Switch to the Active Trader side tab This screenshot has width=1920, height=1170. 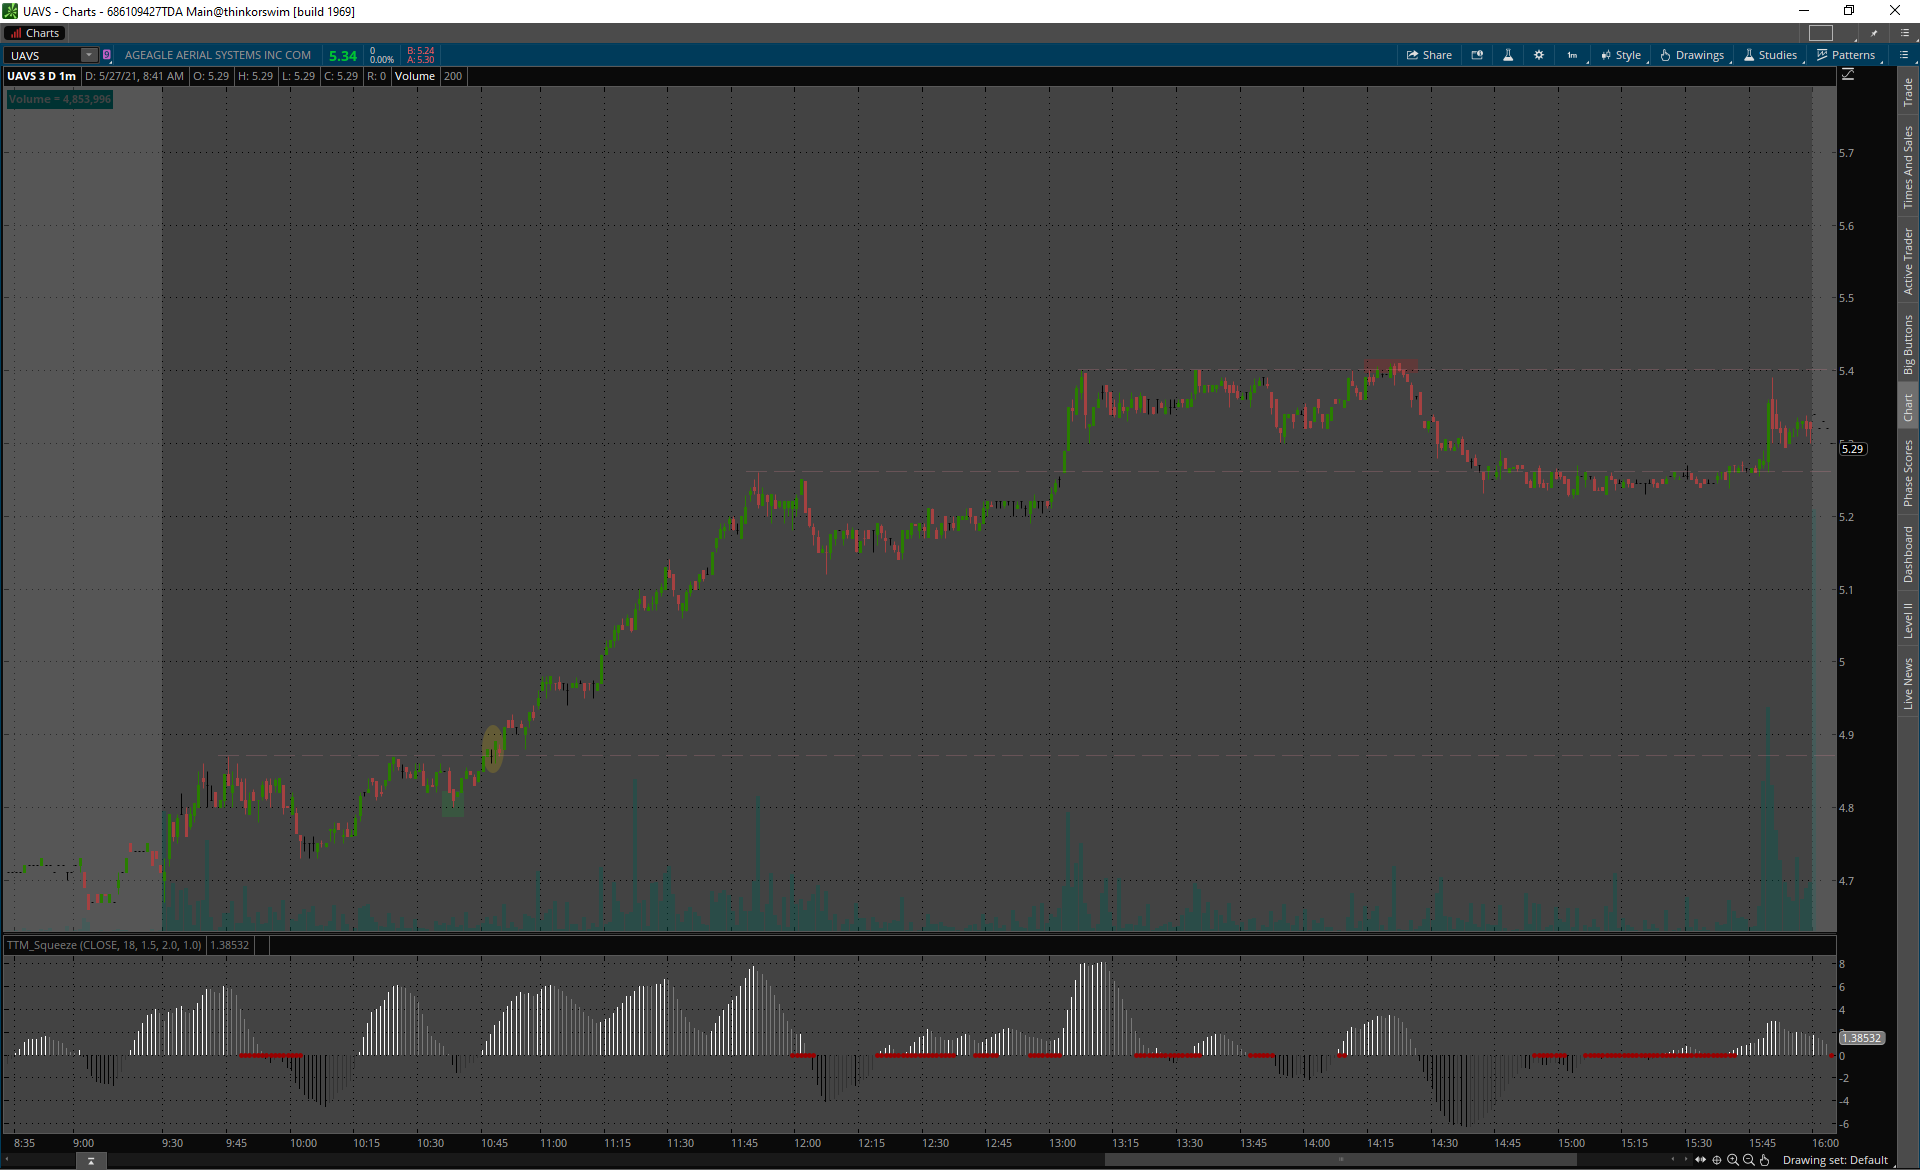tap(1908, 261)
